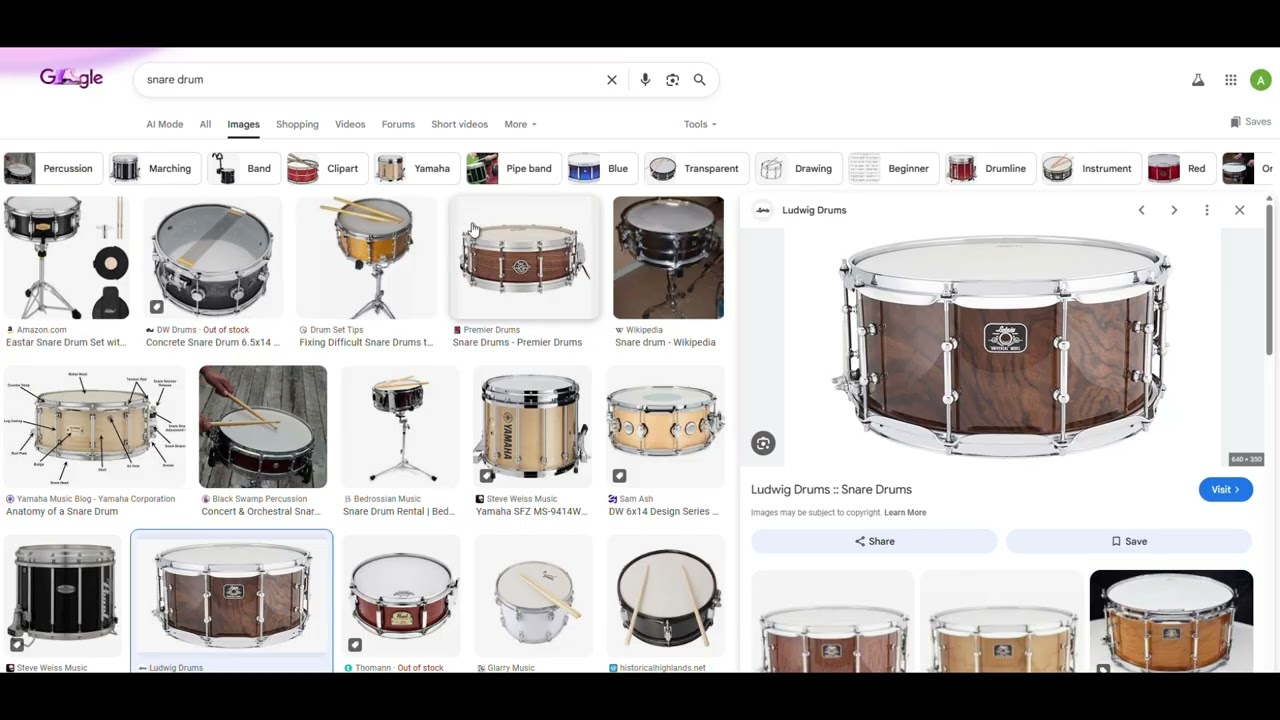The image size is (1280, 720).
Task: Select the Blue filter chip
Action: tap(601, 168)
